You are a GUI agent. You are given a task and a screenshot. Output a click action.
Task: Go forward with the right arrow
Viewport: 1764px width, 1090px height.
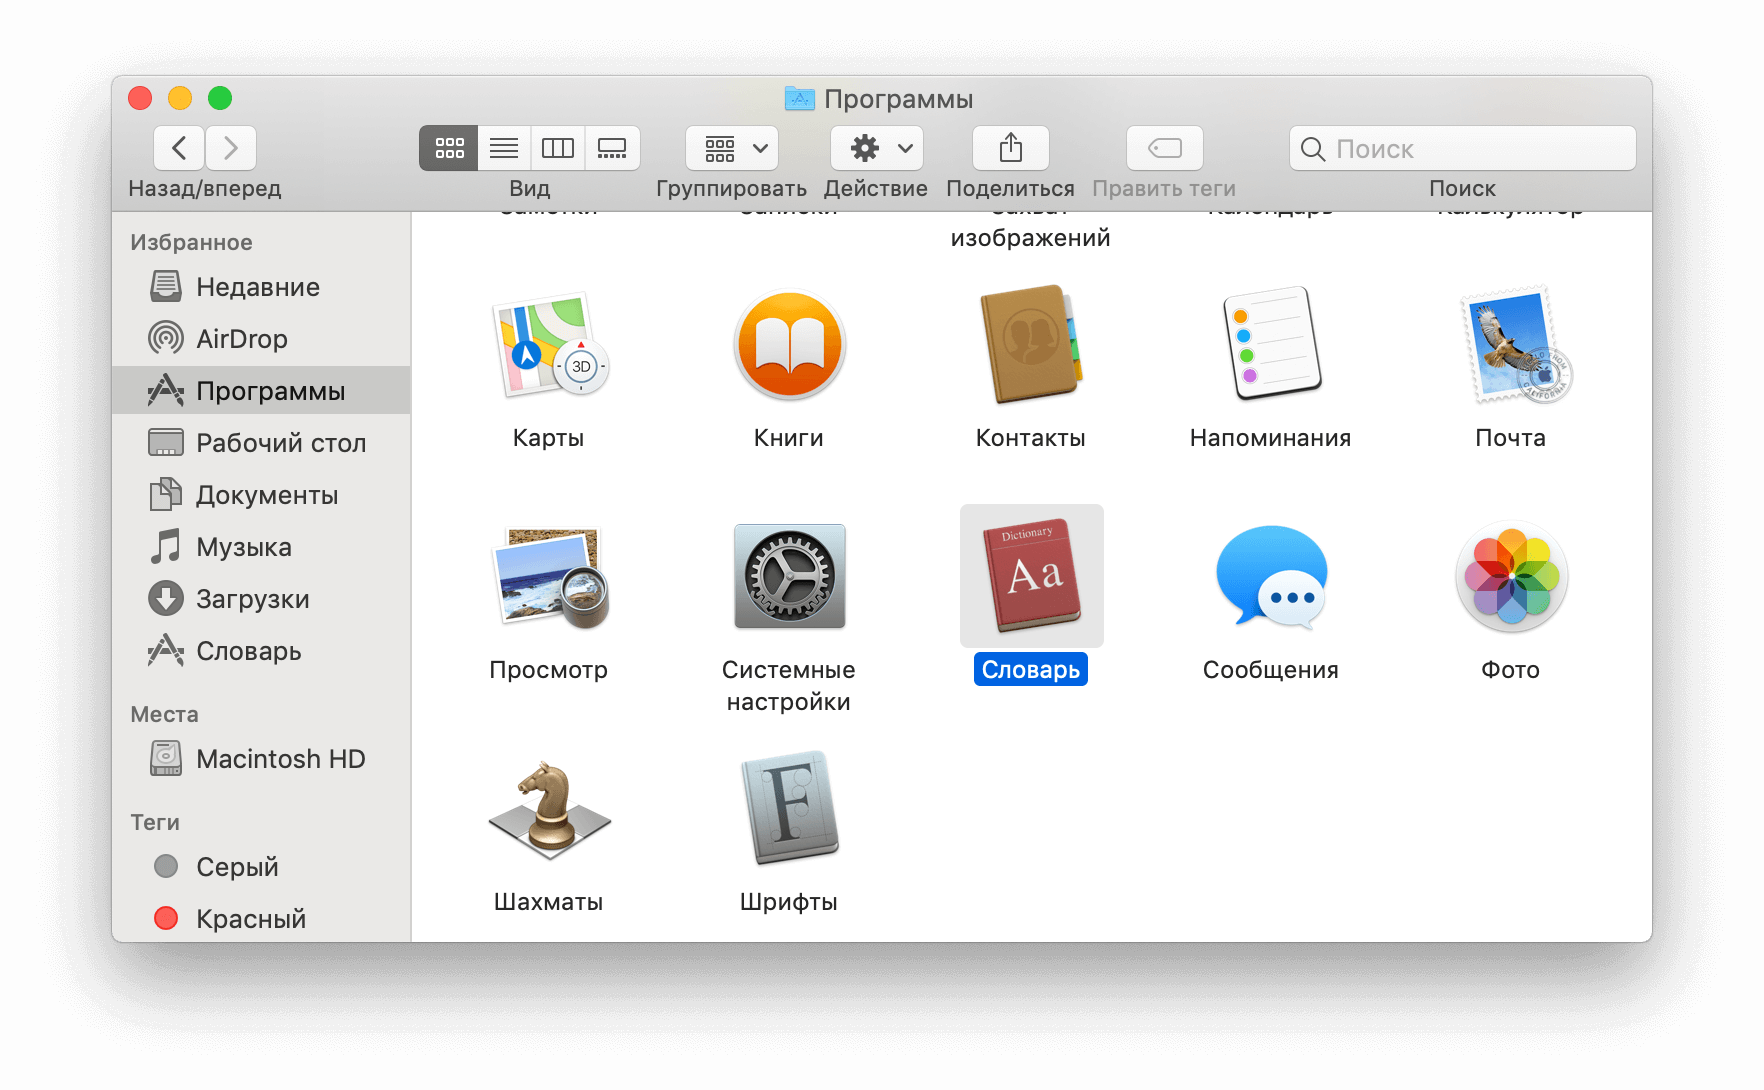[x=231, y=148]
